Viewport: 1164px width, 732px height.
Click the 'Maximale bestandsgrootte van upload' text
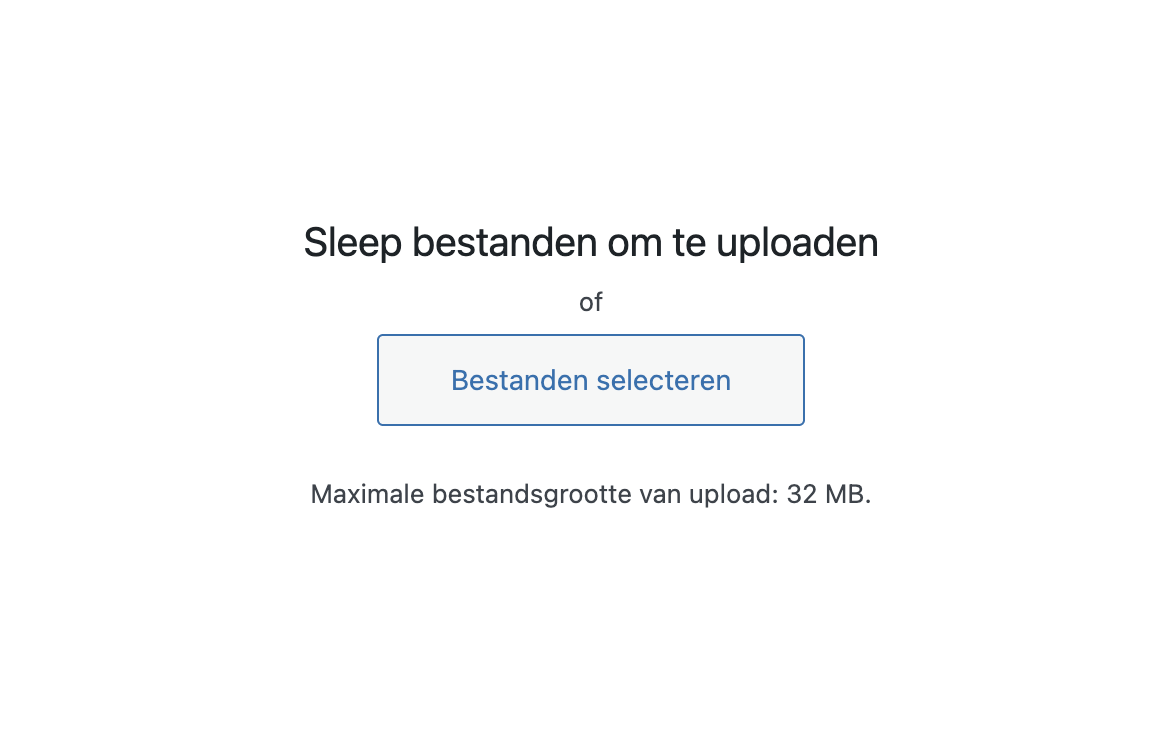[544, 494]
